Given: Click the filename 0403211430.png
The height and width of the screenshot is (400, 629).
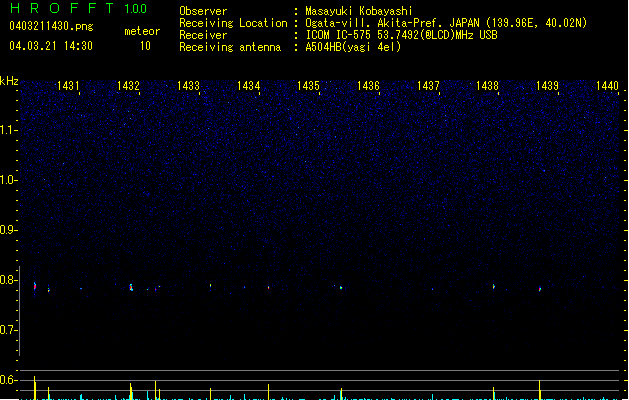Looking at the screenshot, I should pos(51,26).
